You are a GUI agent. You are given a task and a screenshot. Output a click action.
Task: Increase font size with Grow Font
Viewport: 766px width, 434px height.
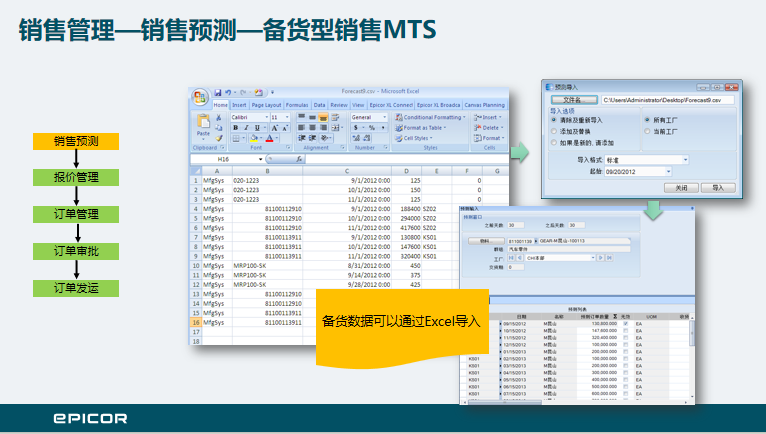click(x=275, y=128)
